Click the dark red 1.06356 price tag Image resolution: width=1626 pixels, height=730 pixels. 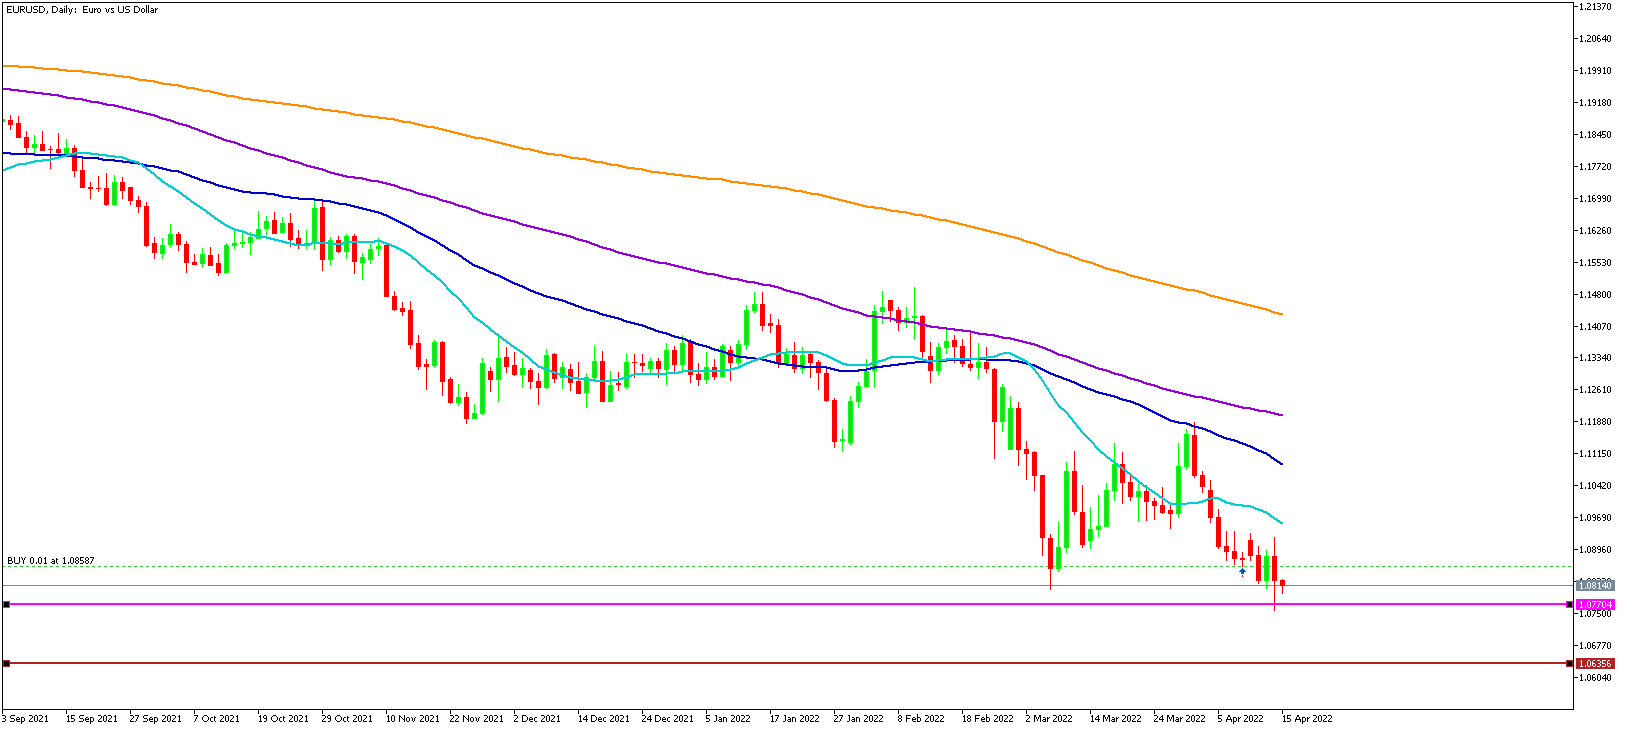[x=1595, y=664]
